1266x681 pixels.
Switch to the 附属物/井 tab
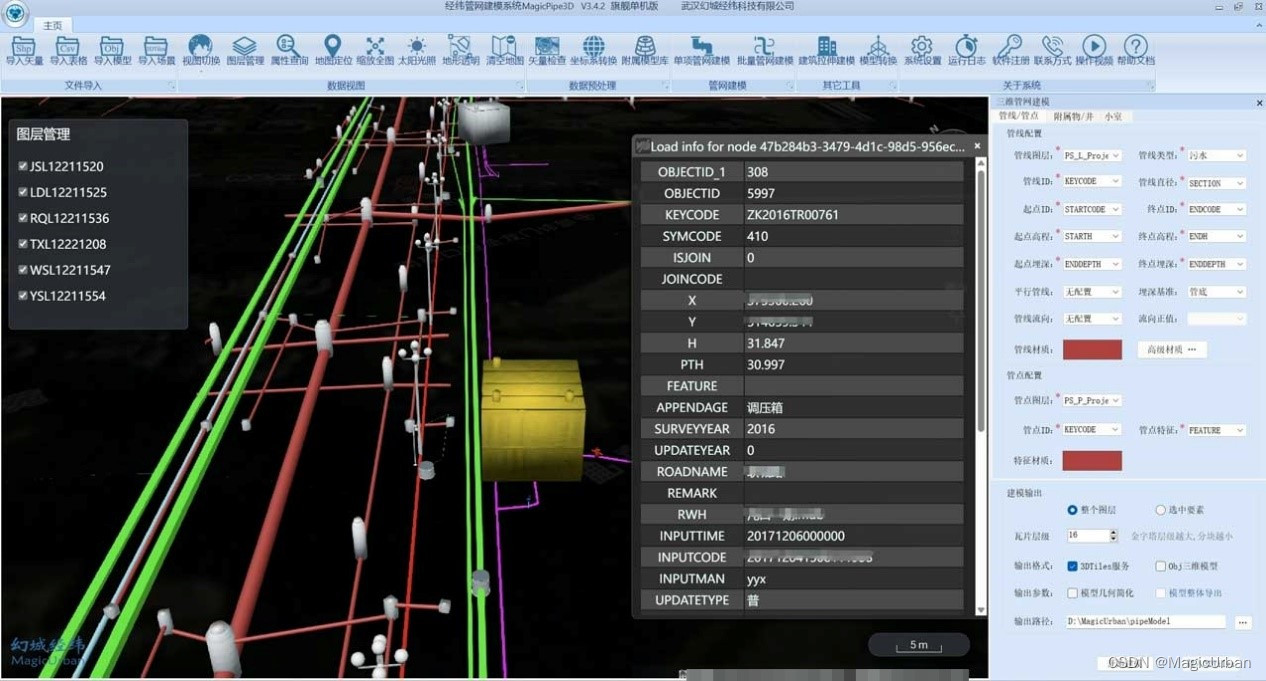pos(1072,117)
